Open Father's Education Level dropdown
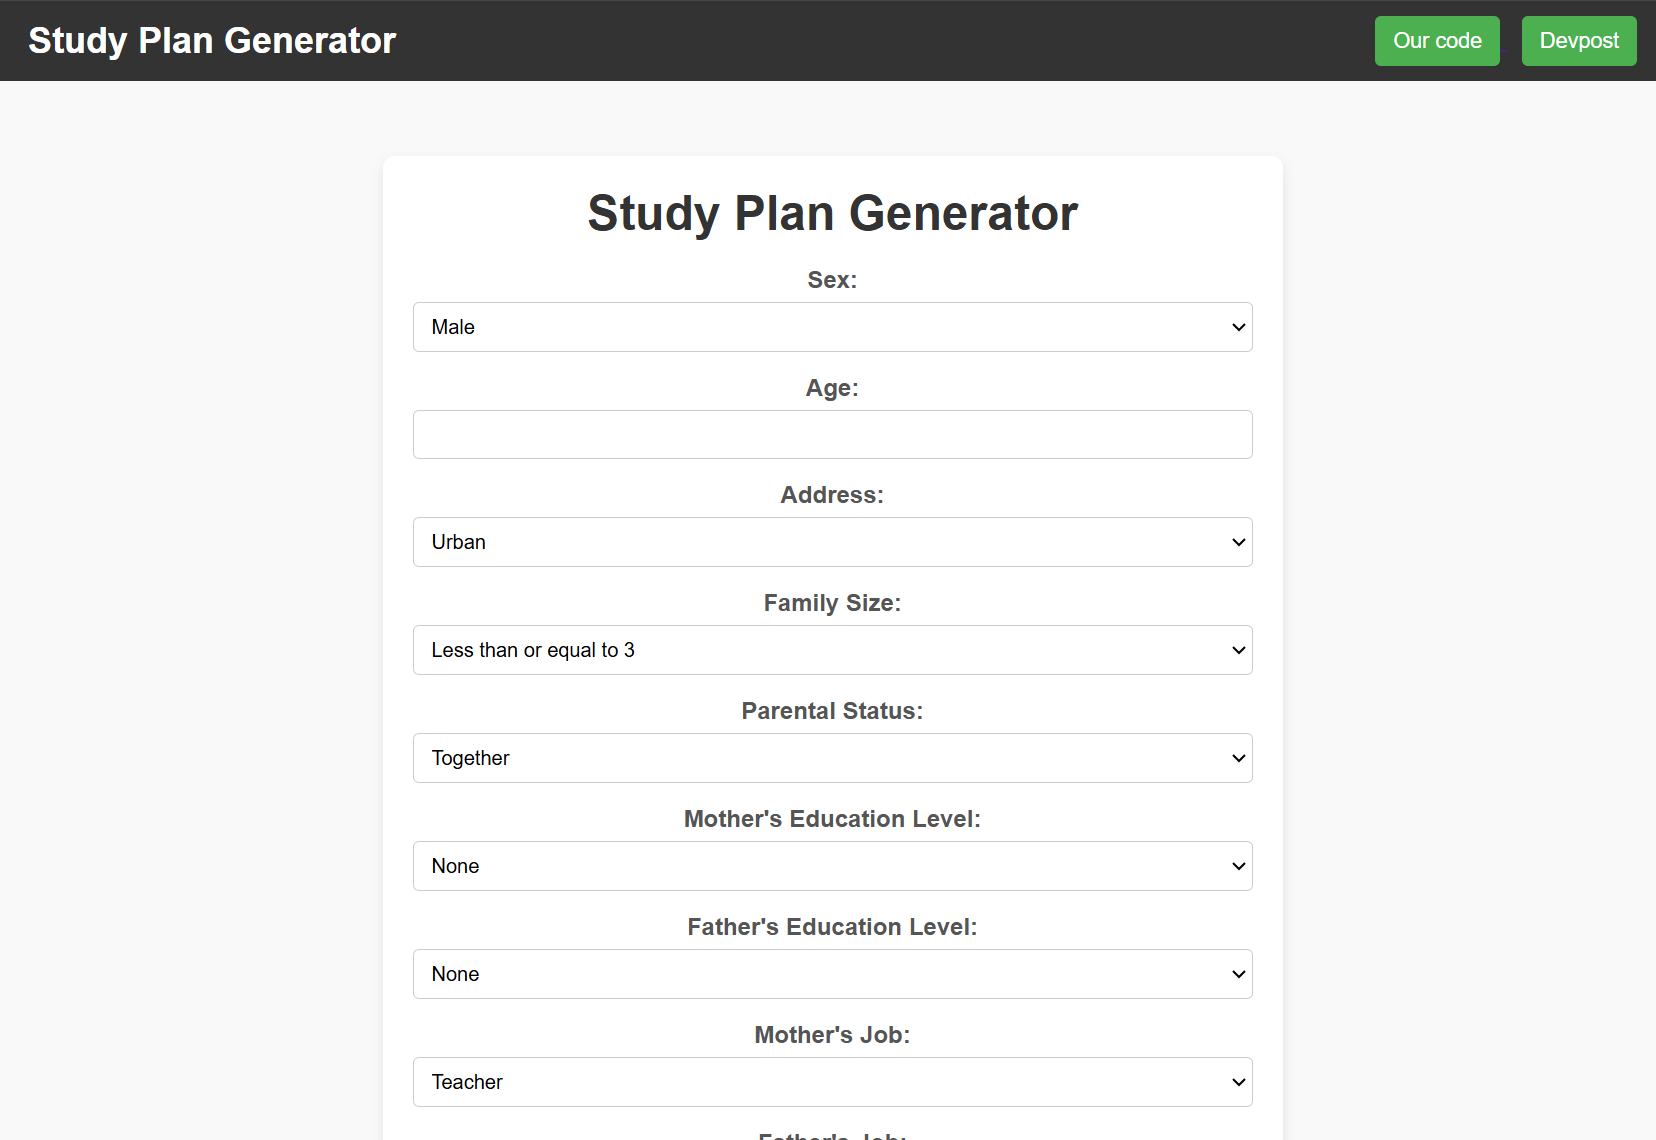 (832, 974)
